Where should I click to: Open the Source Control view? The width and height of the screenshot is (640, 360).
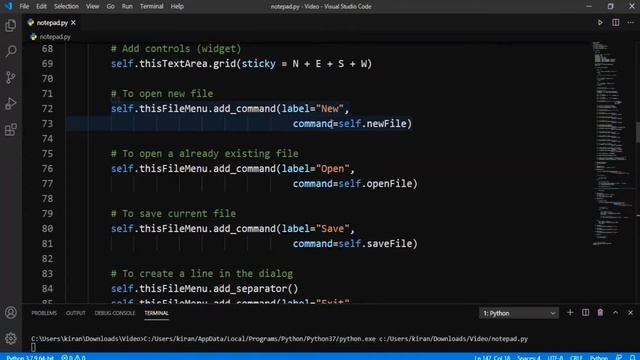[x=11, y=78]
